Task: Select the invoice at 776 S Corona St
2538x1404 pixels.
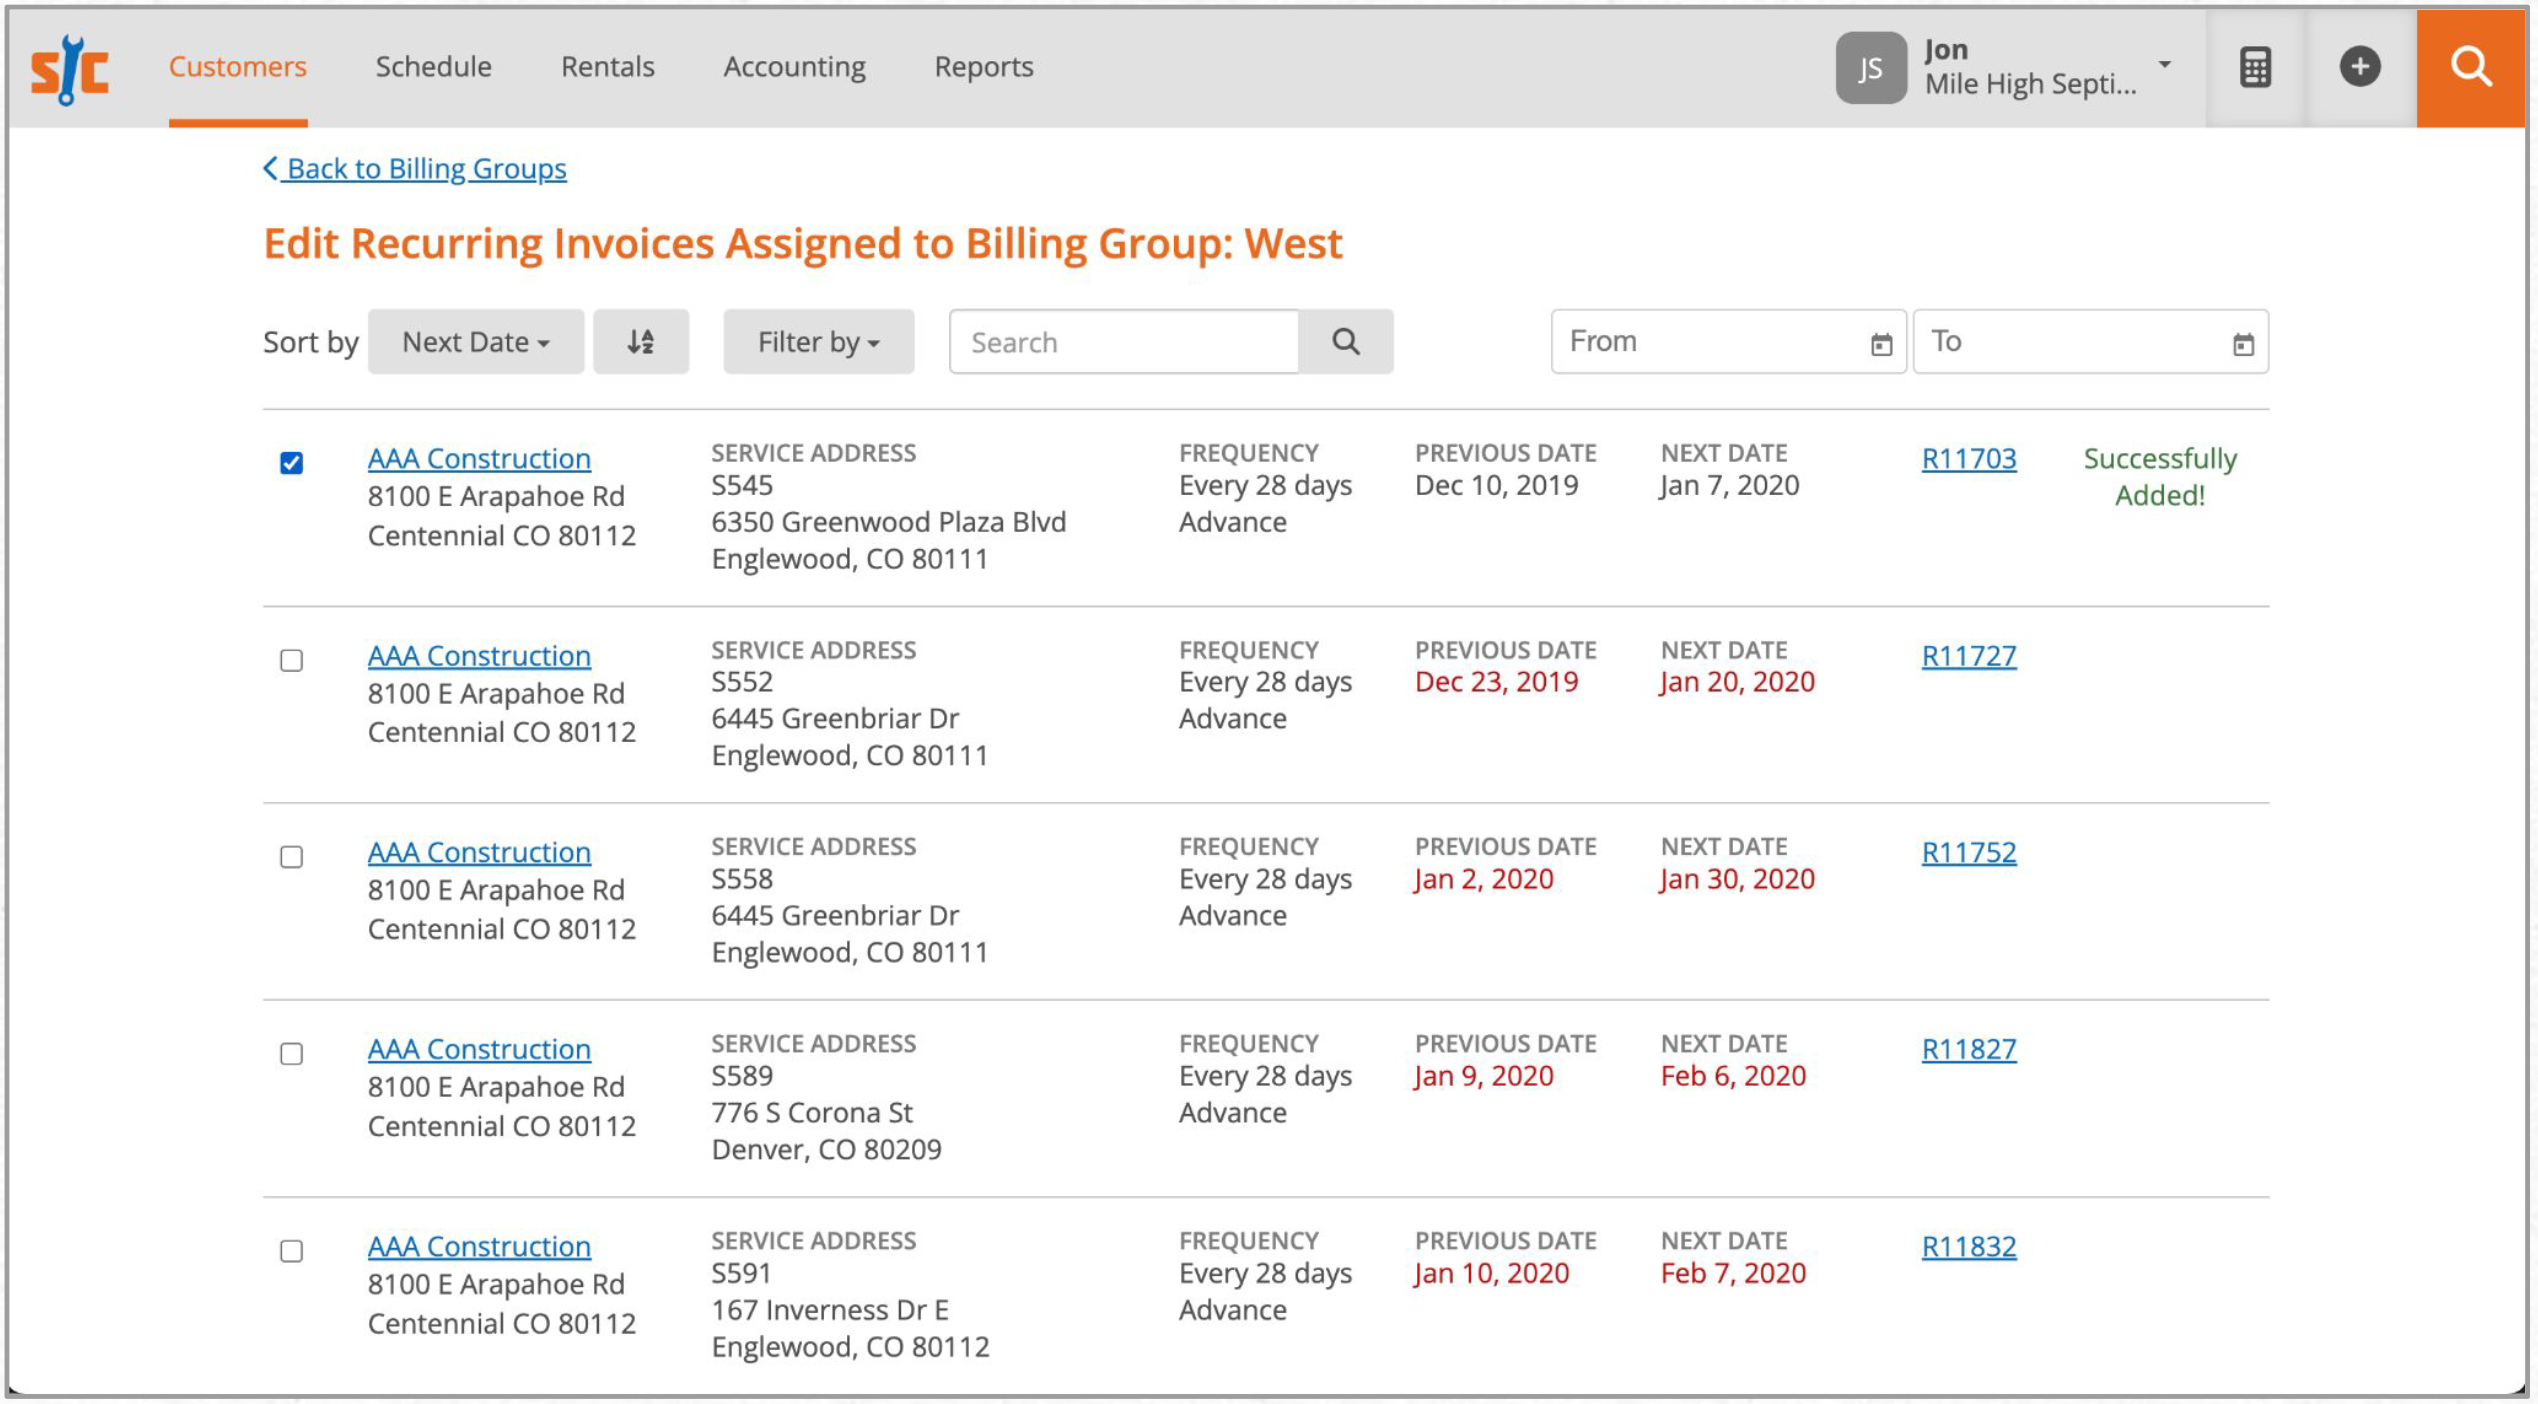Action: pos(291,1053)
